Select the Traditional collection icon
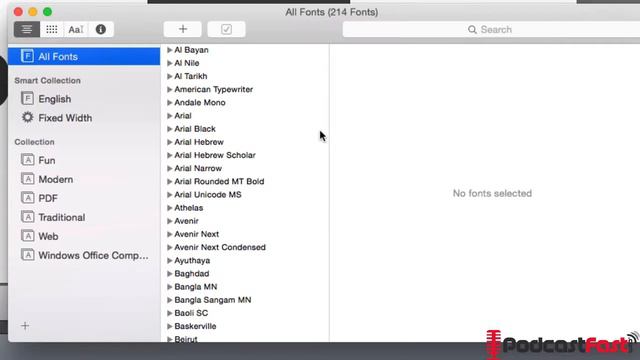Screen dimensions: 640x360 tap(27, 217)
